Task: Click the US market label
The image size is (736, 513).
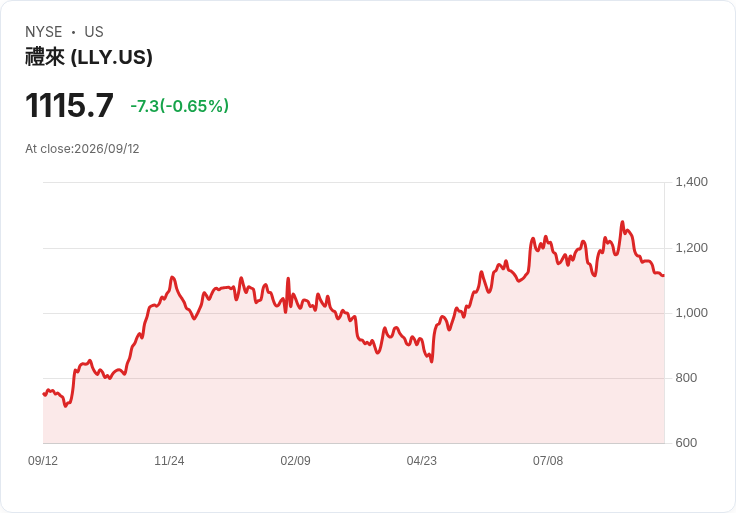Action: point(94,32)
